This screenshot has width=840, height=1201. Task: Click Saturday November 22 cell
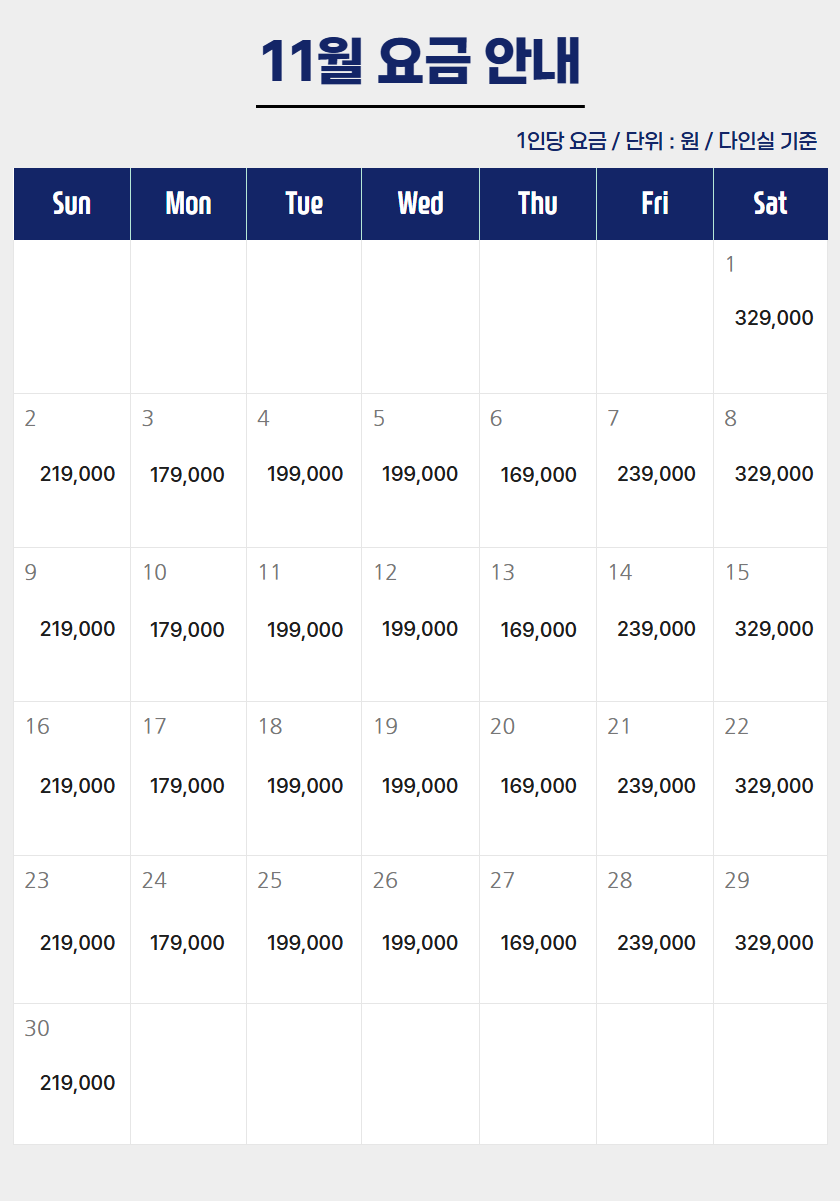click(x=770, y=778)
